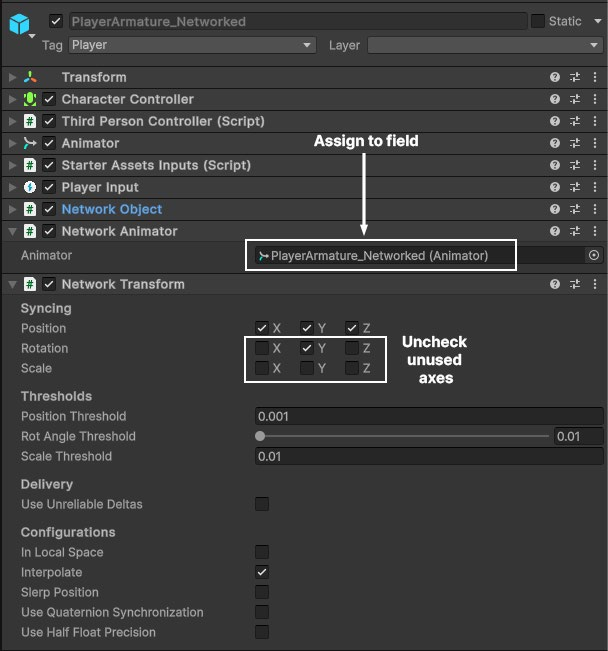This screenshot has height=651, width=608.
Task: Open Third Person Controller presets icon
Action: click(575, 121)
